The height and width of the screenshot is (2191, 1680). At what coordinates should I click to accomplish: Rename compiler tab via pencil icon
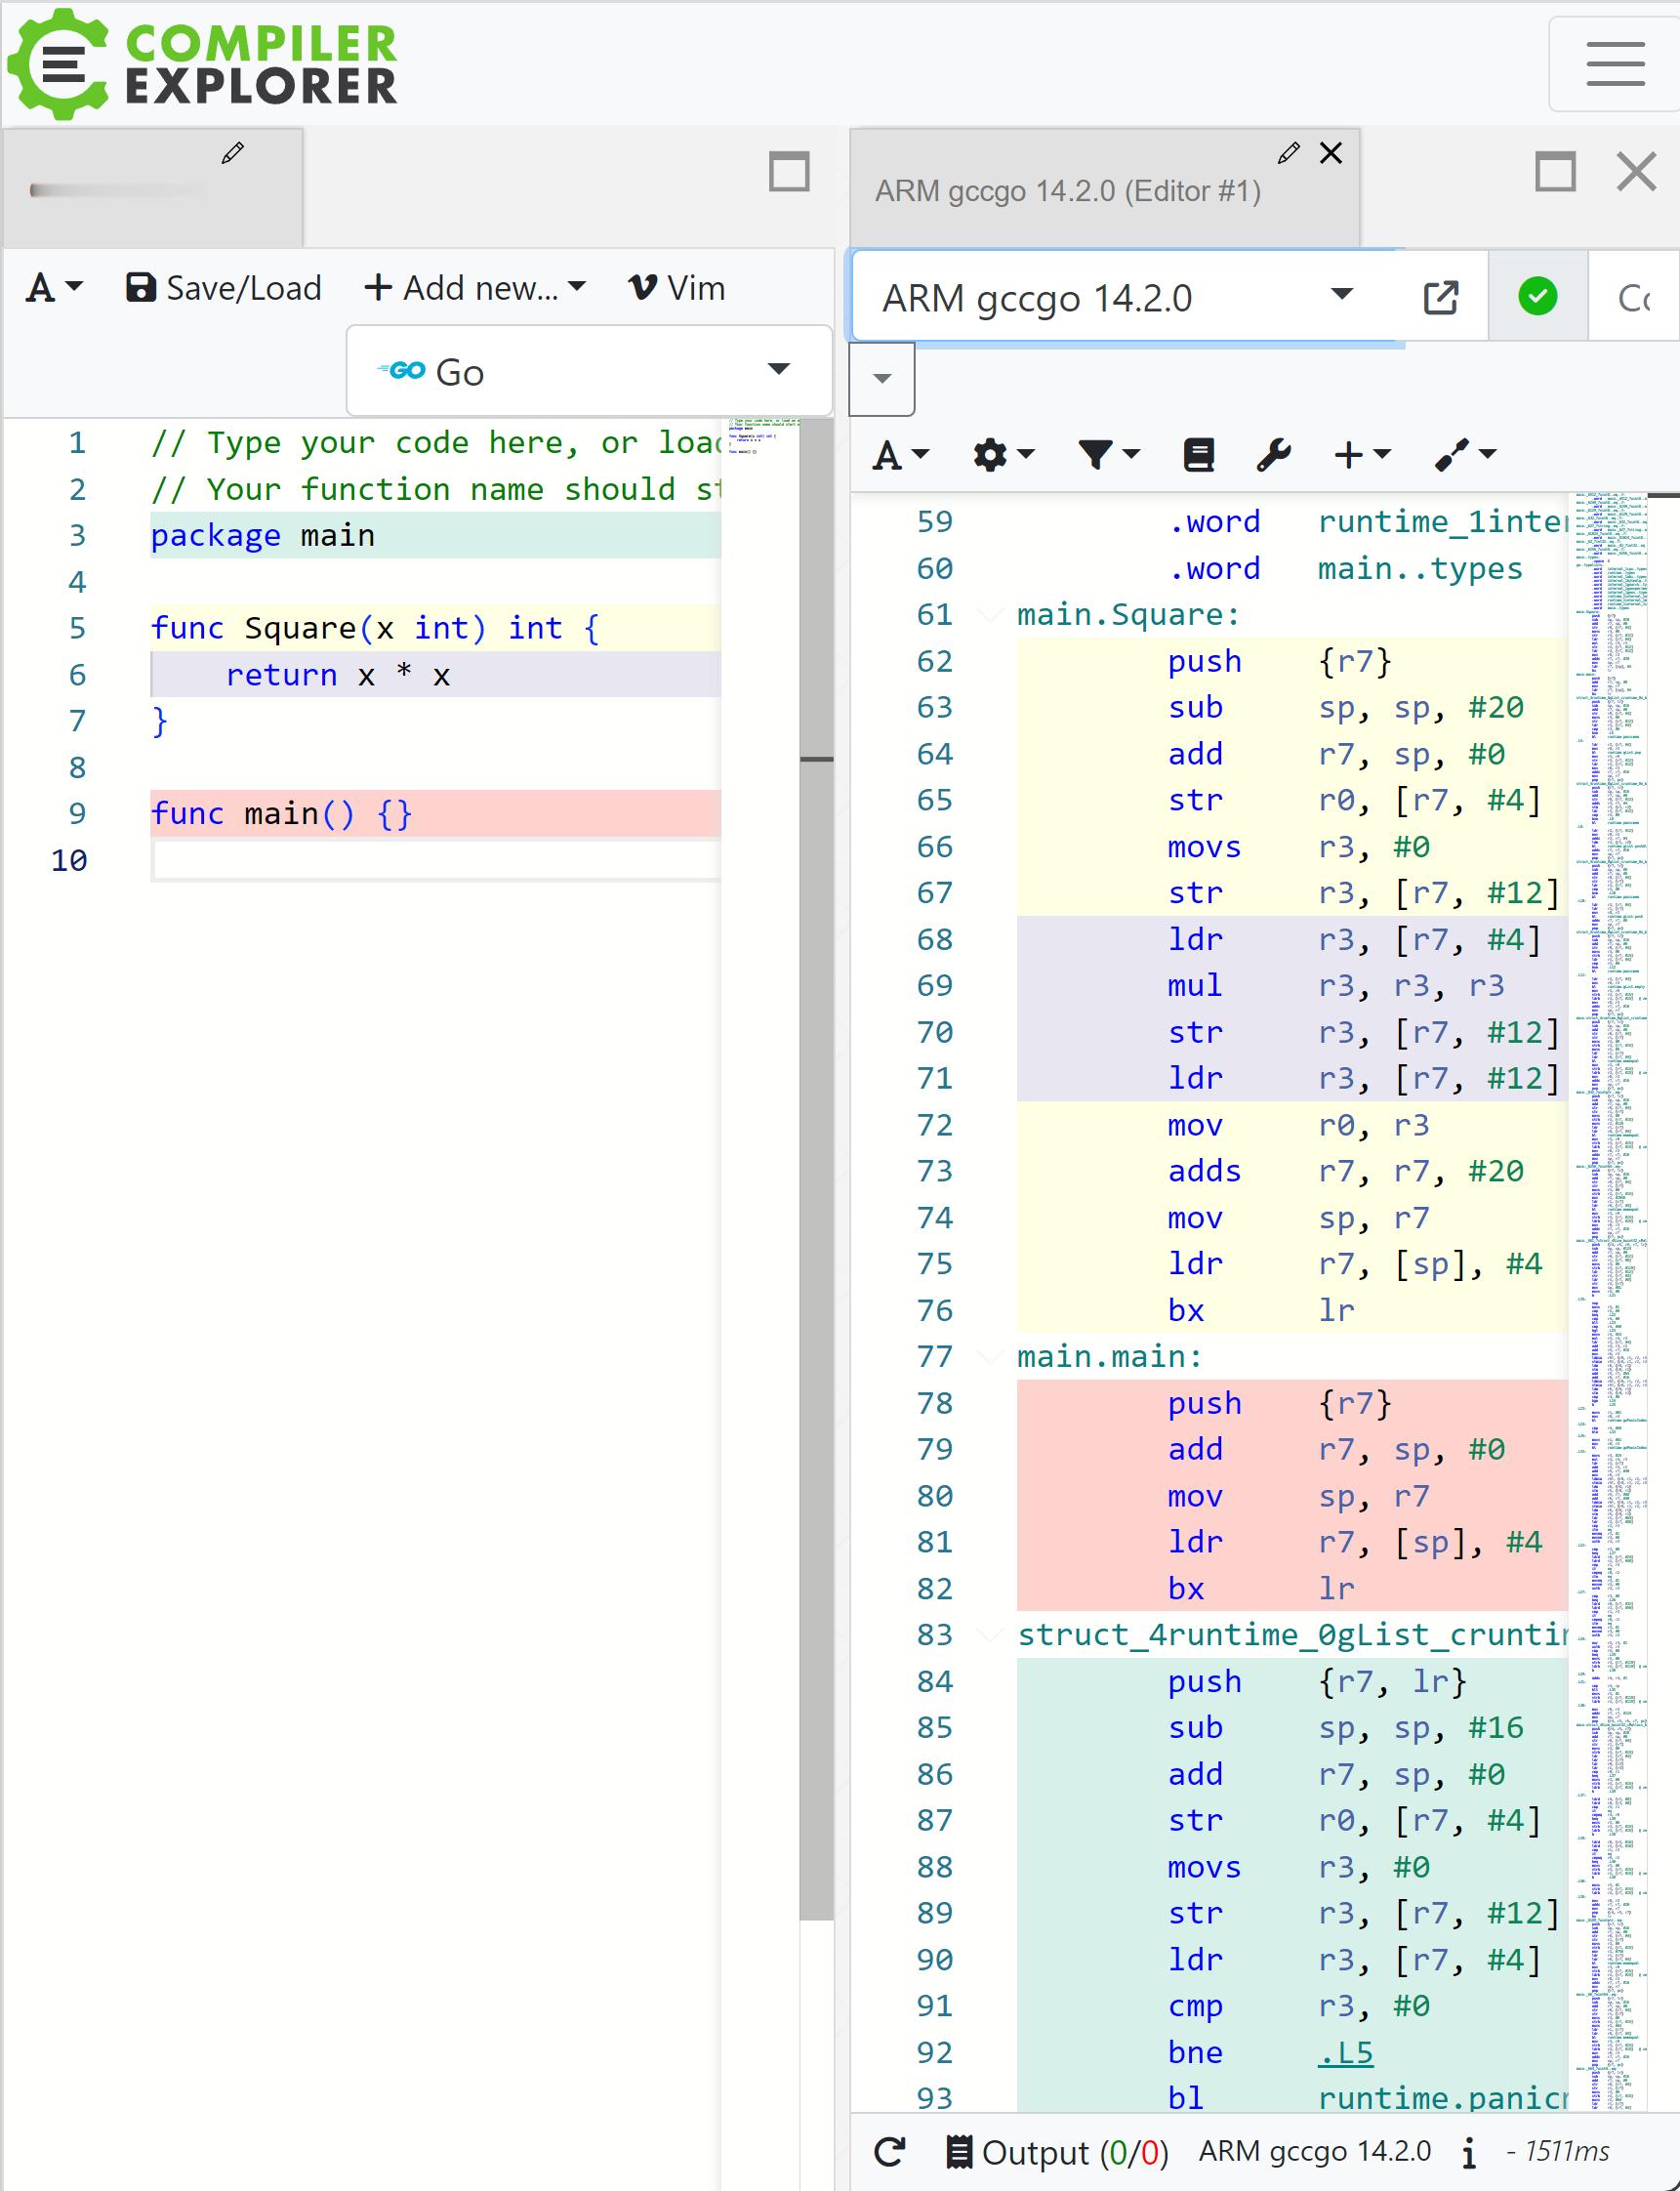1288,153
